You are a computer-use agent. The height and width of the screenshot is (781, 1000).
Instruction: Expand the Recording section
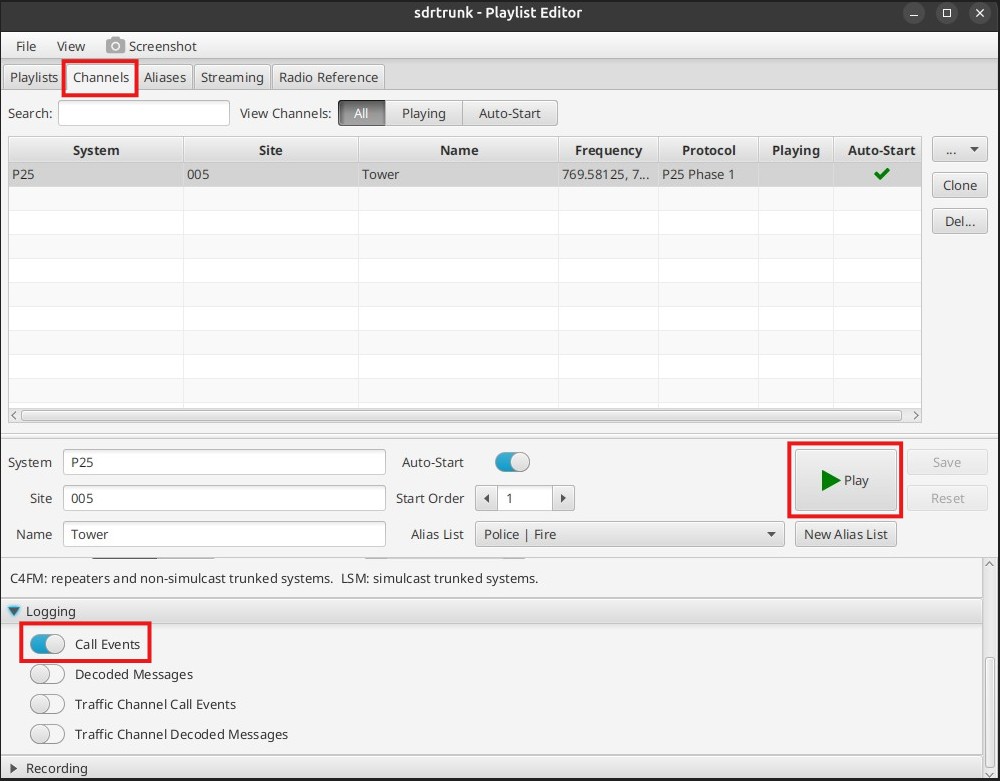point(13,768)
